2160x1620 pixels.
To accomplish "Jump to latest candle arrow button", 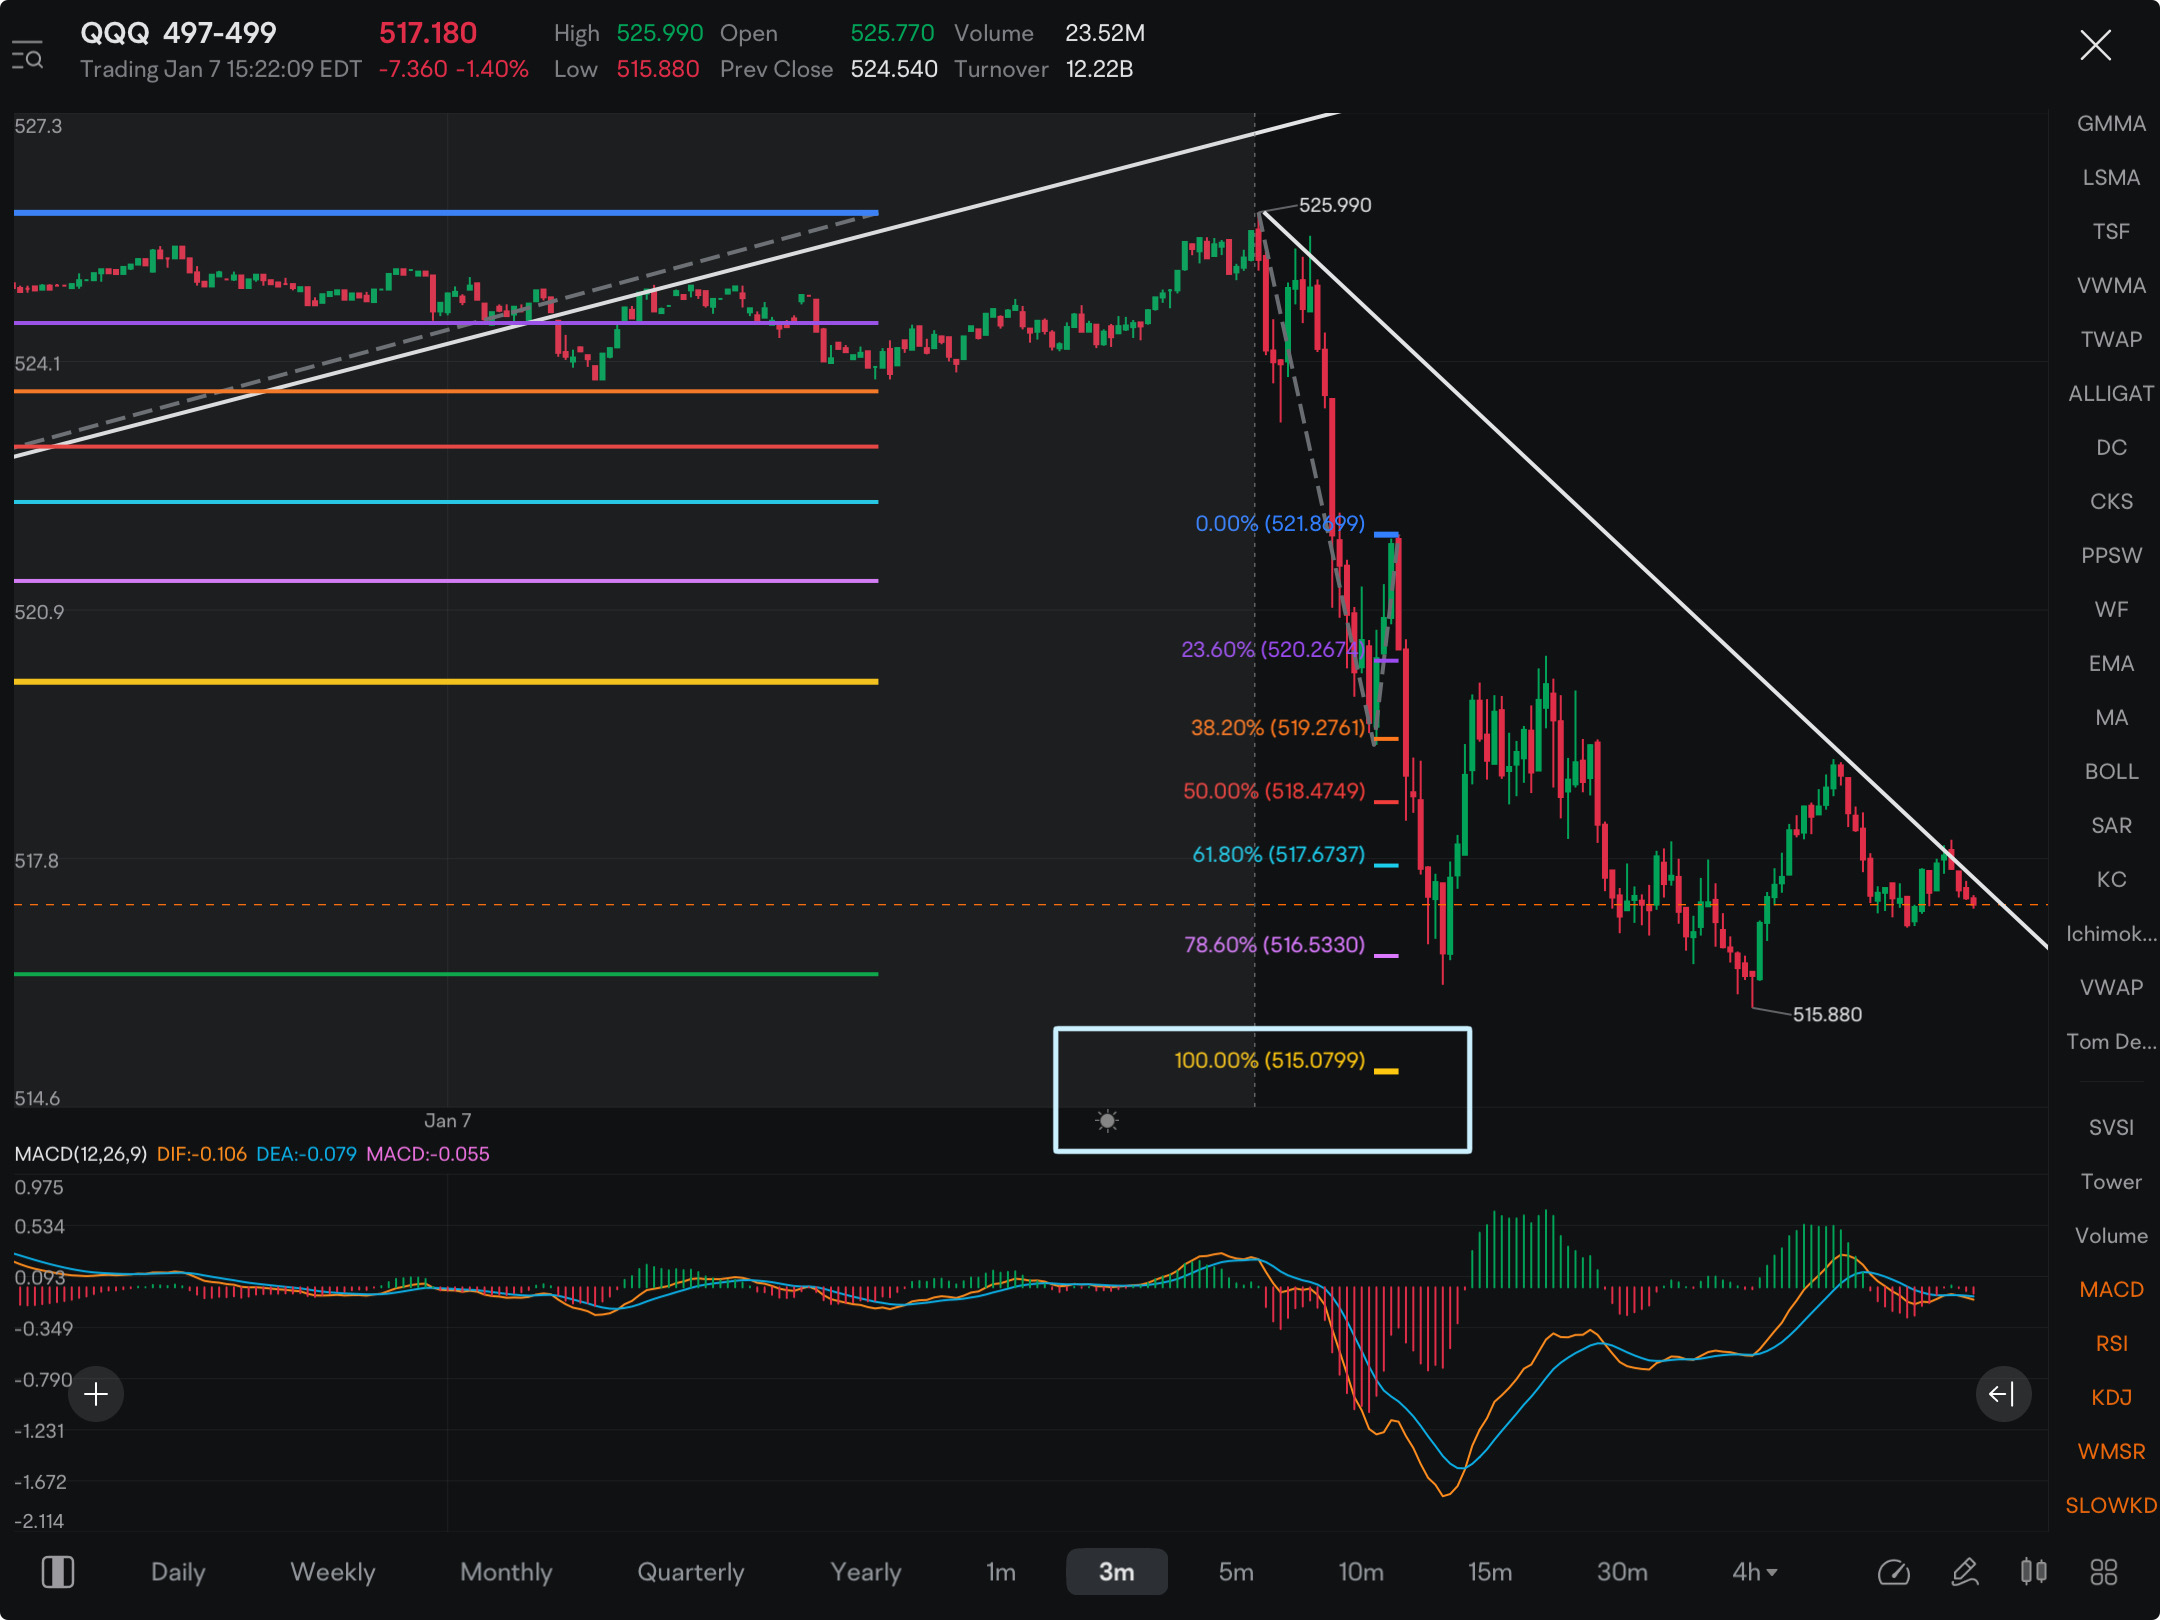I will point(2003,1394).
